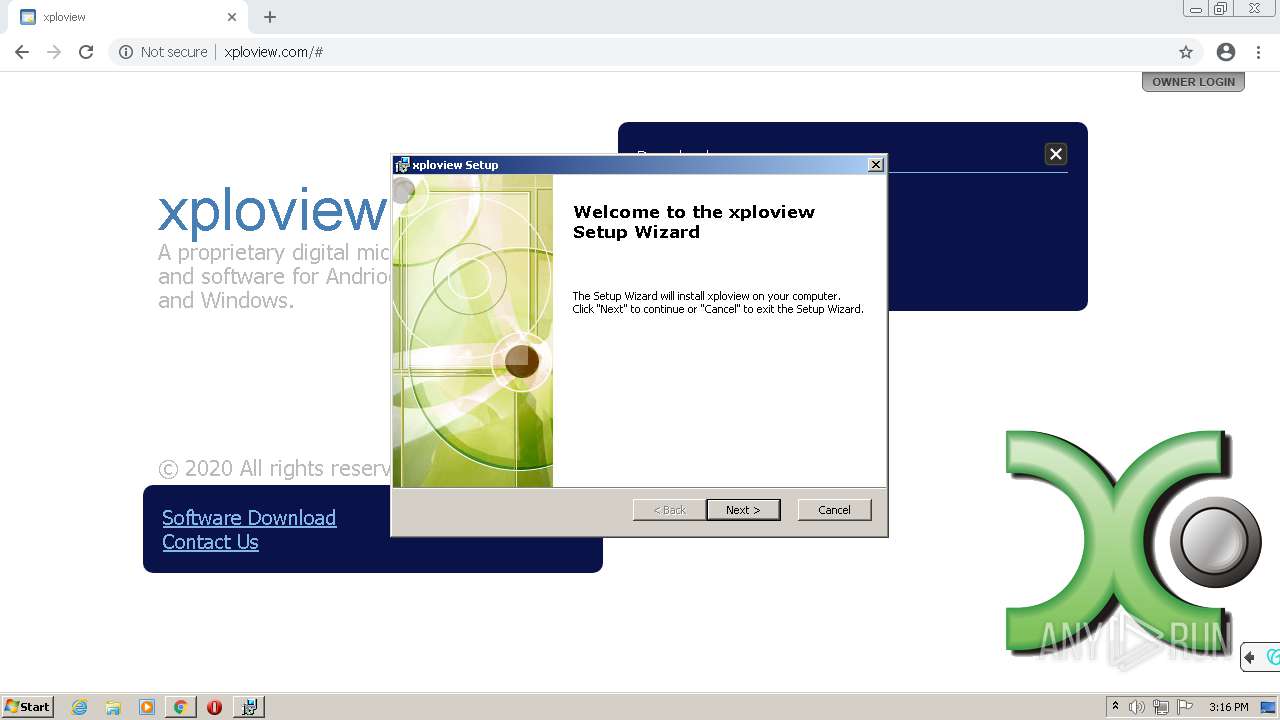Open the OWNER LOGIN button

point(1193,82)
